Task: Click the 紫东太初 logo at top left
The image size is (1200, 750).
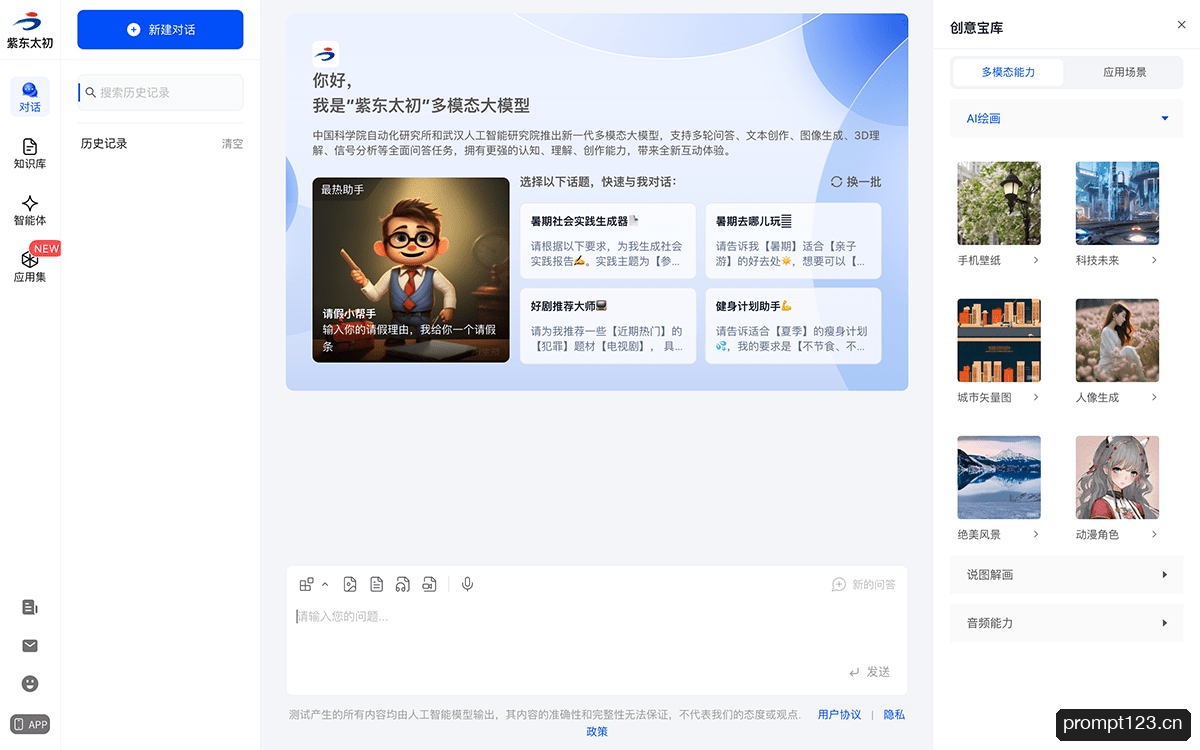Action: pyautogui.click(x=30, y=30)
